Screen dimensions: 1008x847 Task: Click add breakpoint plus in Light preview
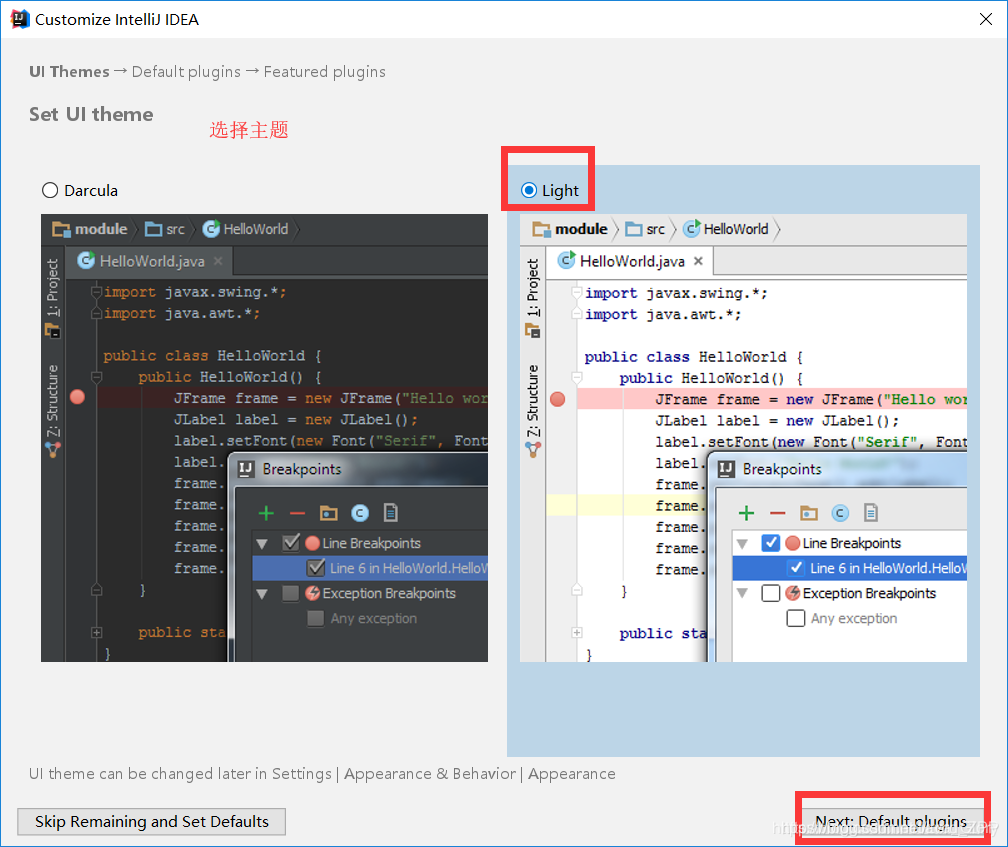tap(746, 513)
